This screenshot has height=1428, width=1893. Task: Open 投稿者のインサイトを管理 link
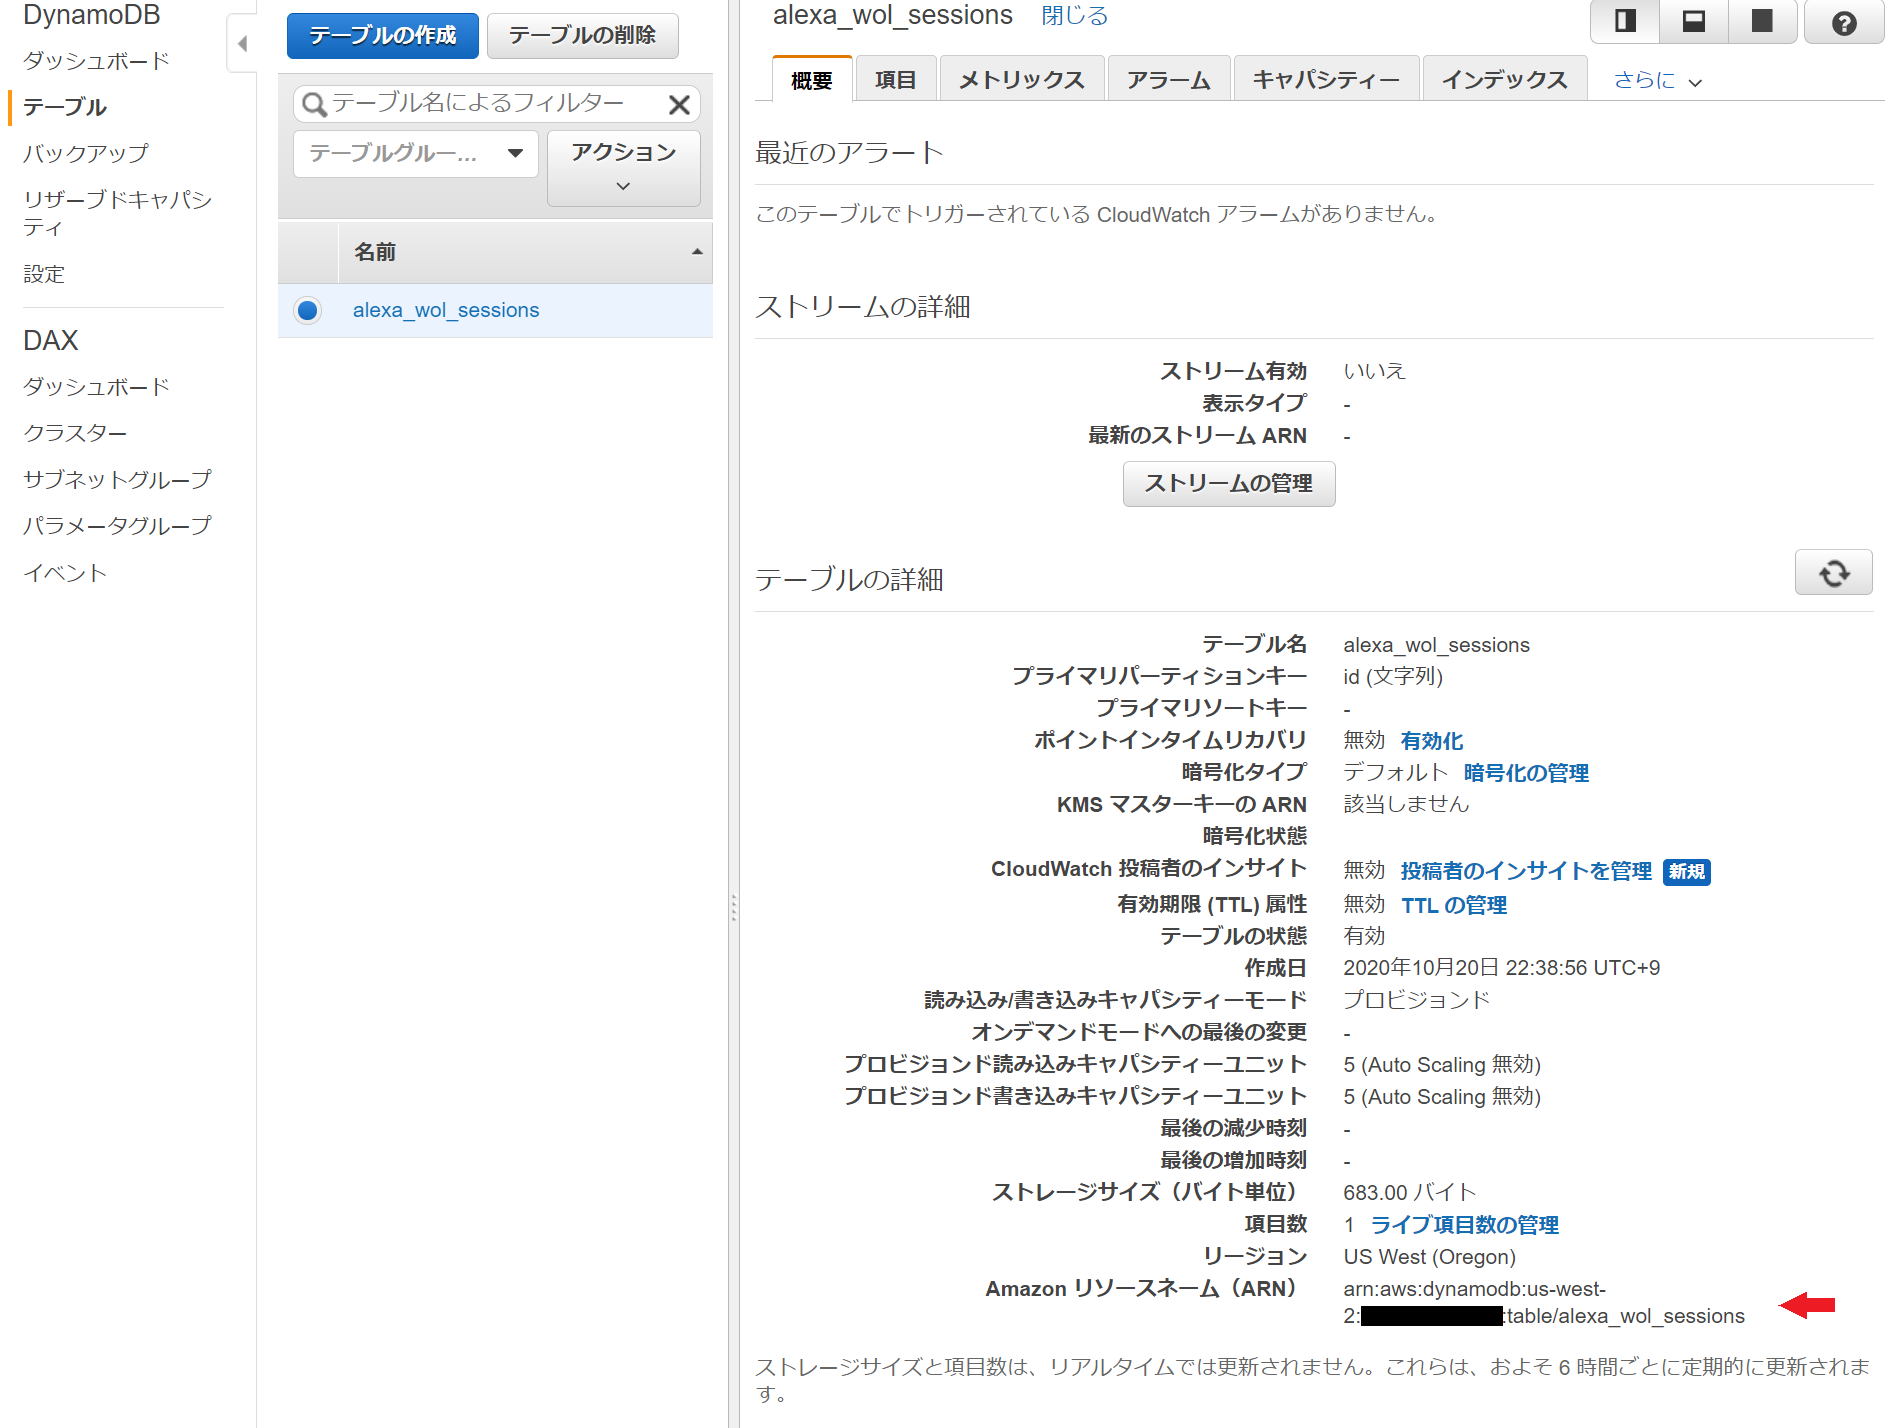[x=1526, y=871]
